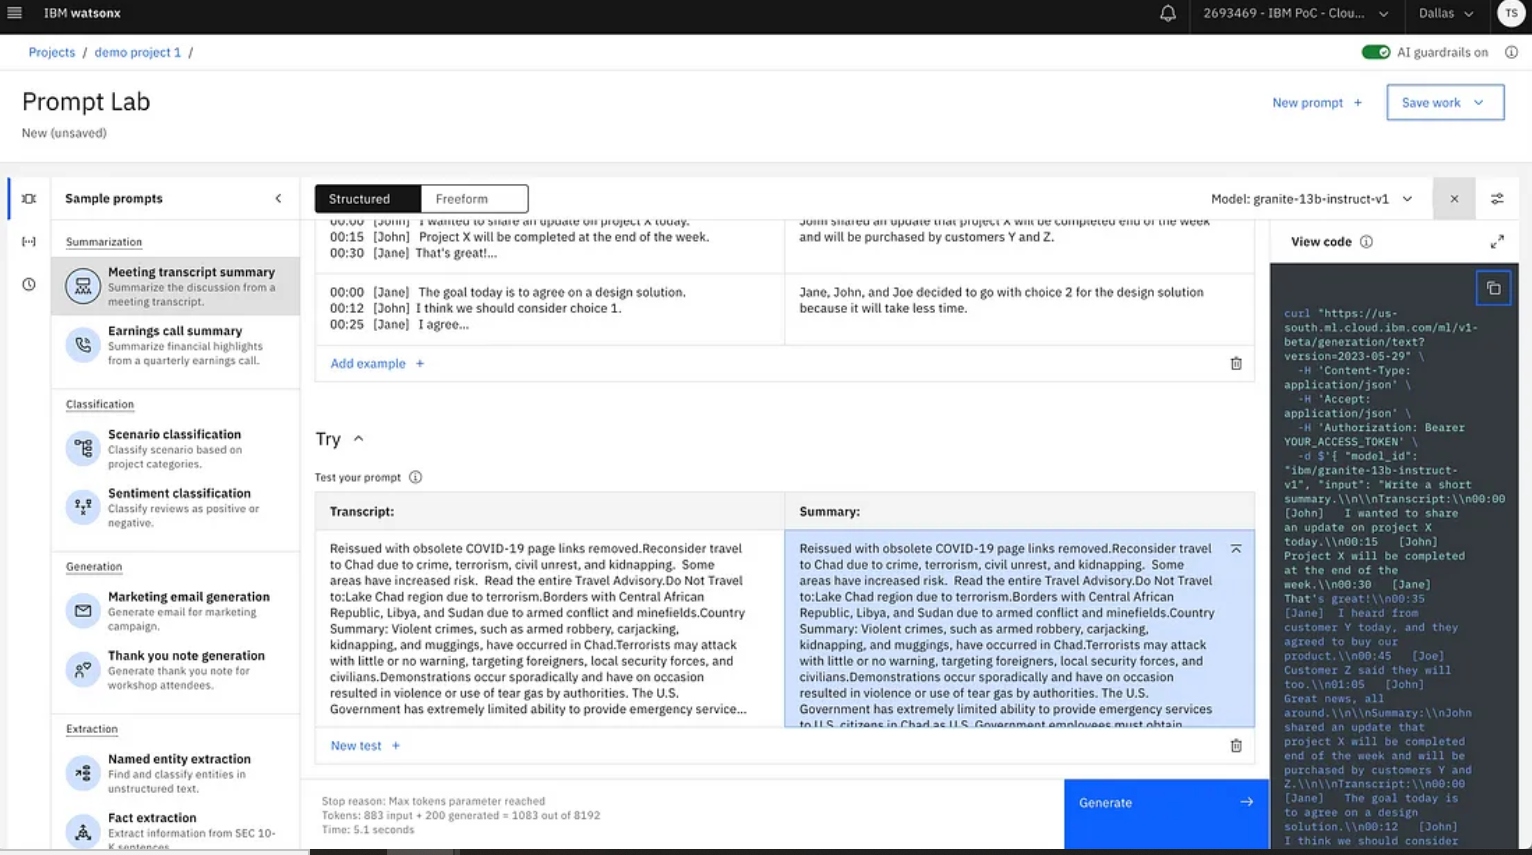
Task: Click the Sentiment classification icon
Action: pos(83,507)
